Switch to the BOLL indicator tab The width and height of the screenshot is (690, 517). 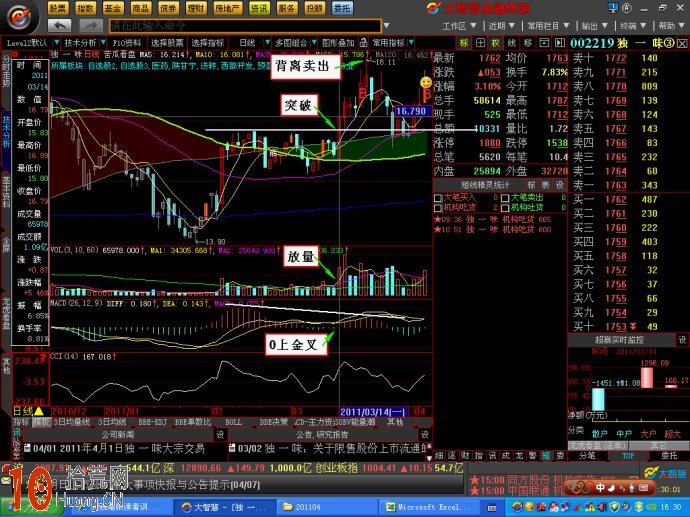click(233, 422)
